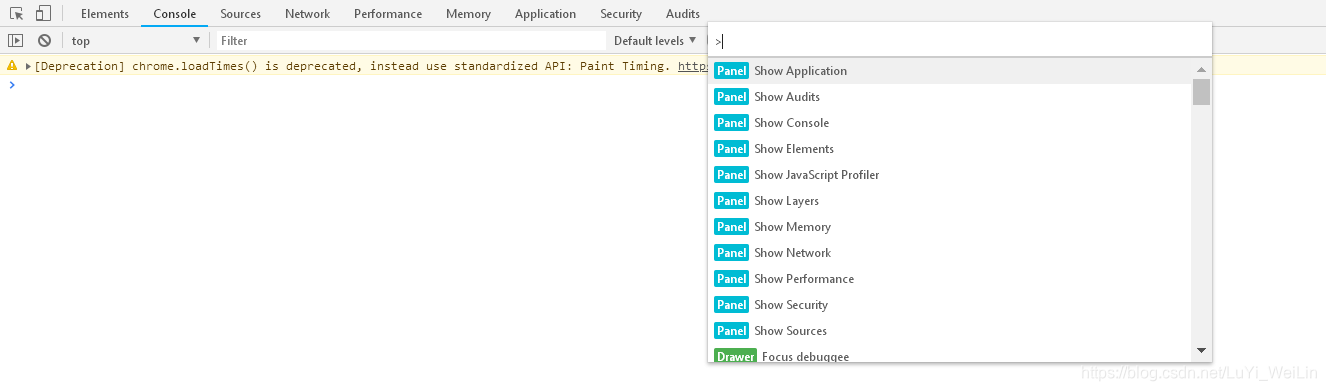Toggle the device toolbar icon
Image resolution: width=1326 pixels, height=391 pixels.
[x=43, y=14]
